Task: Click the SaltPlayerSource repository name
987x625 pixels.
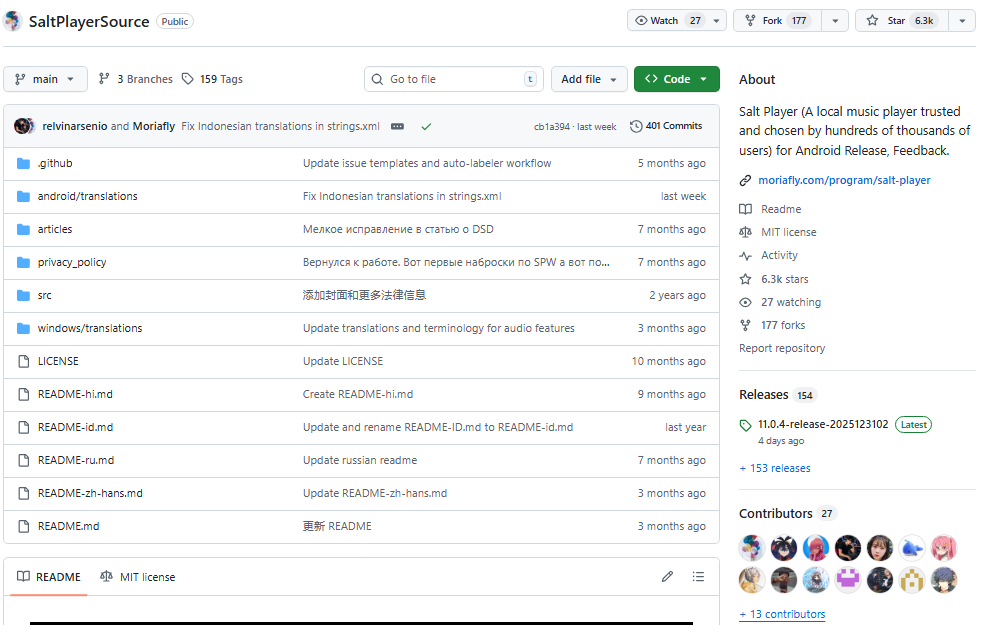Action: [x=89, y=21]
